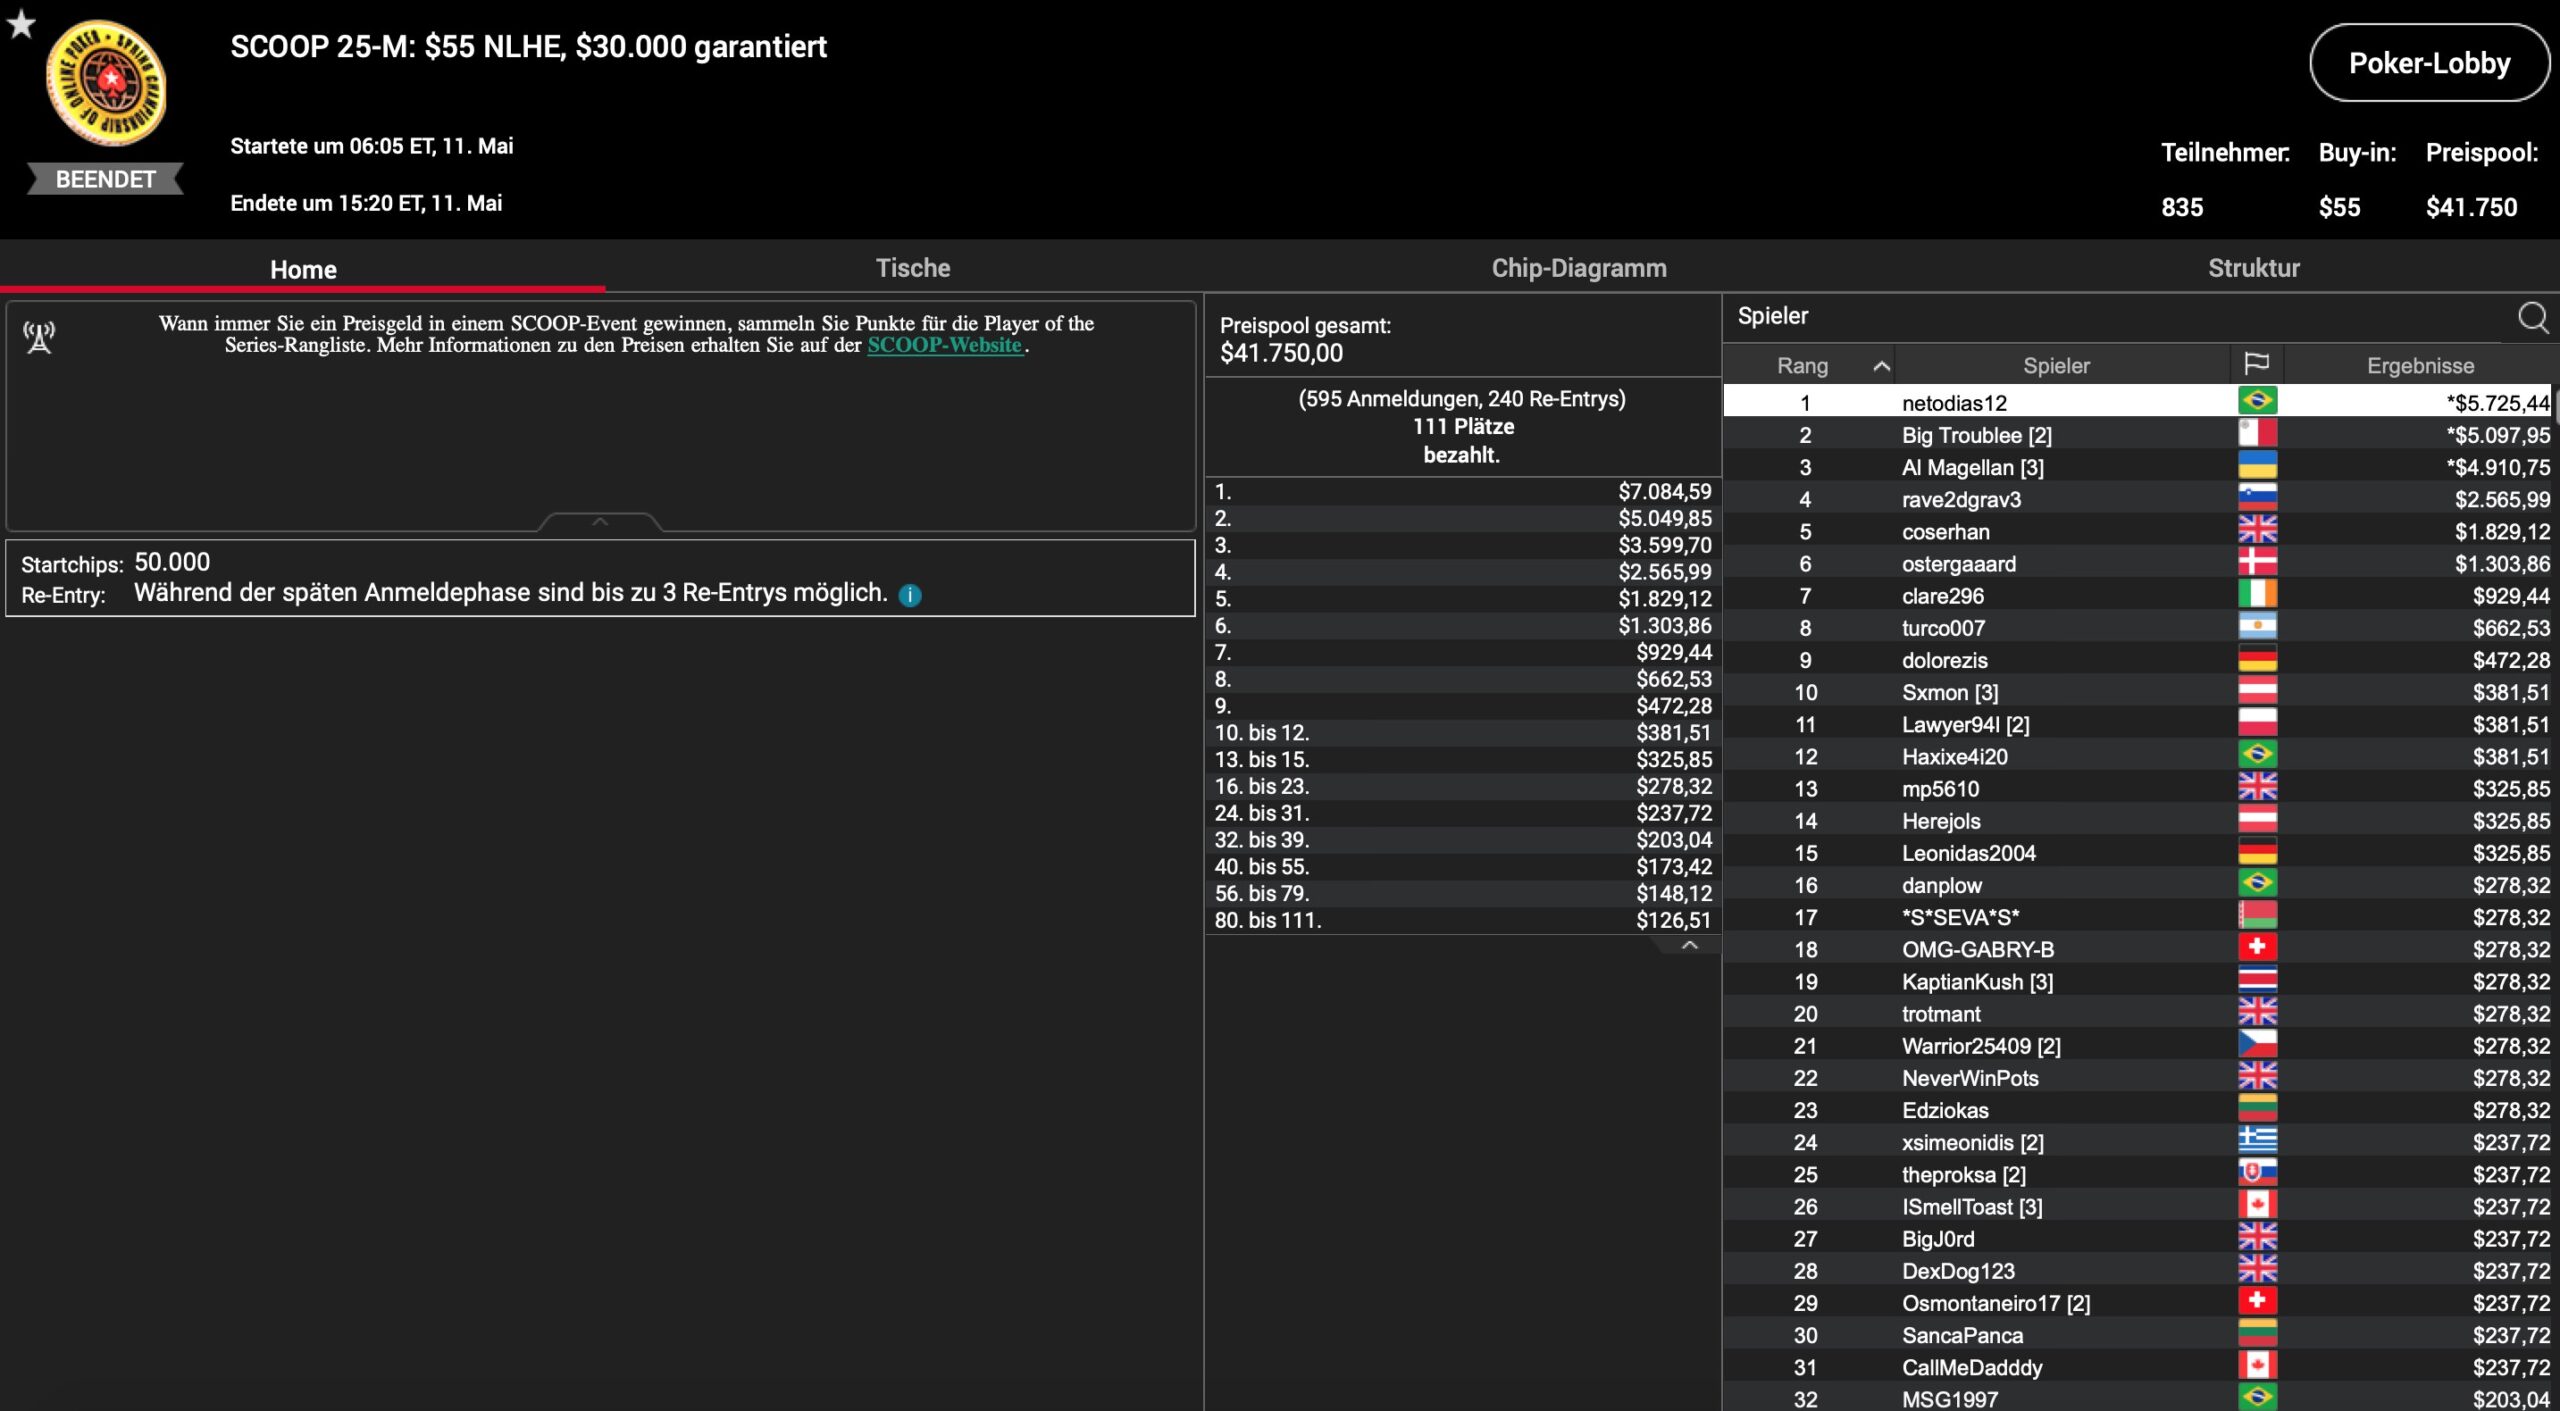Viewport: 2560px width, 1411px height.
Task: Select player row rave2dgrav3
Action: coord(1960,499)
